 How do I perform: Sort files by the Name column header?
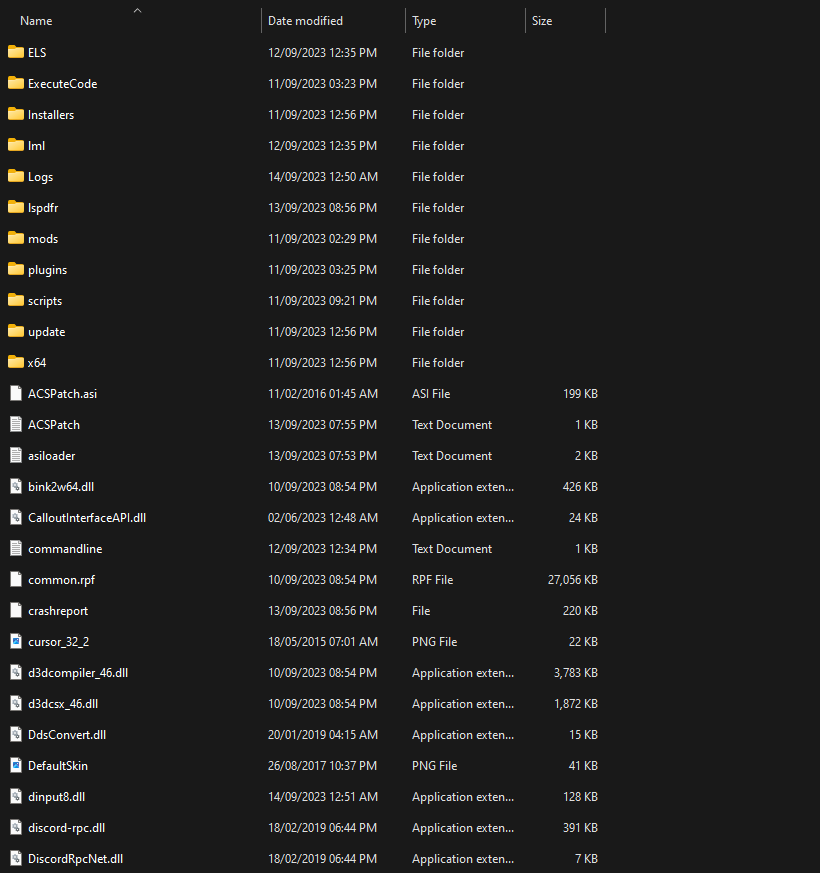36,21
